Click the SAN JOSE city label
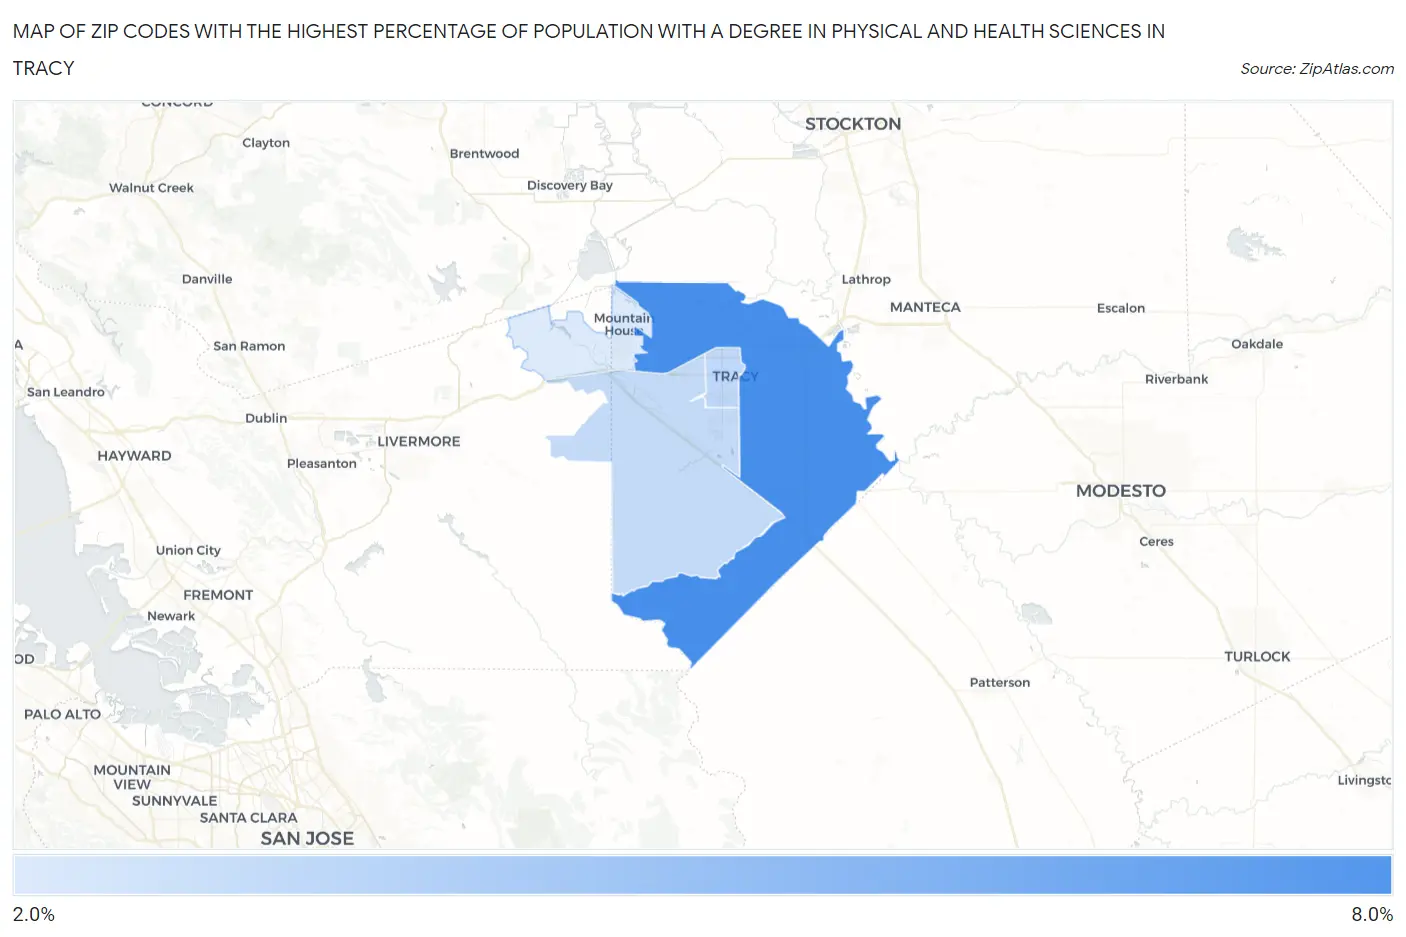The image size is (1406, 937). point(307,839)
